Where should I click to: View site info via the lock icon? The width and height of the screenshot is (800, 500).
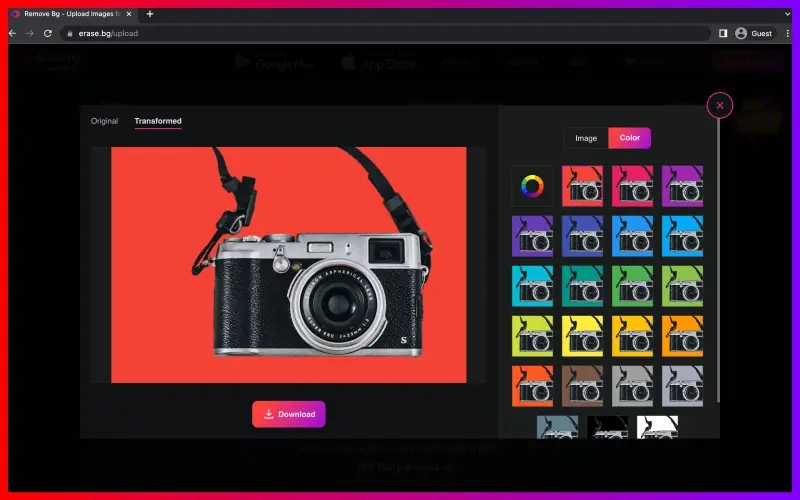click(70, 34)
